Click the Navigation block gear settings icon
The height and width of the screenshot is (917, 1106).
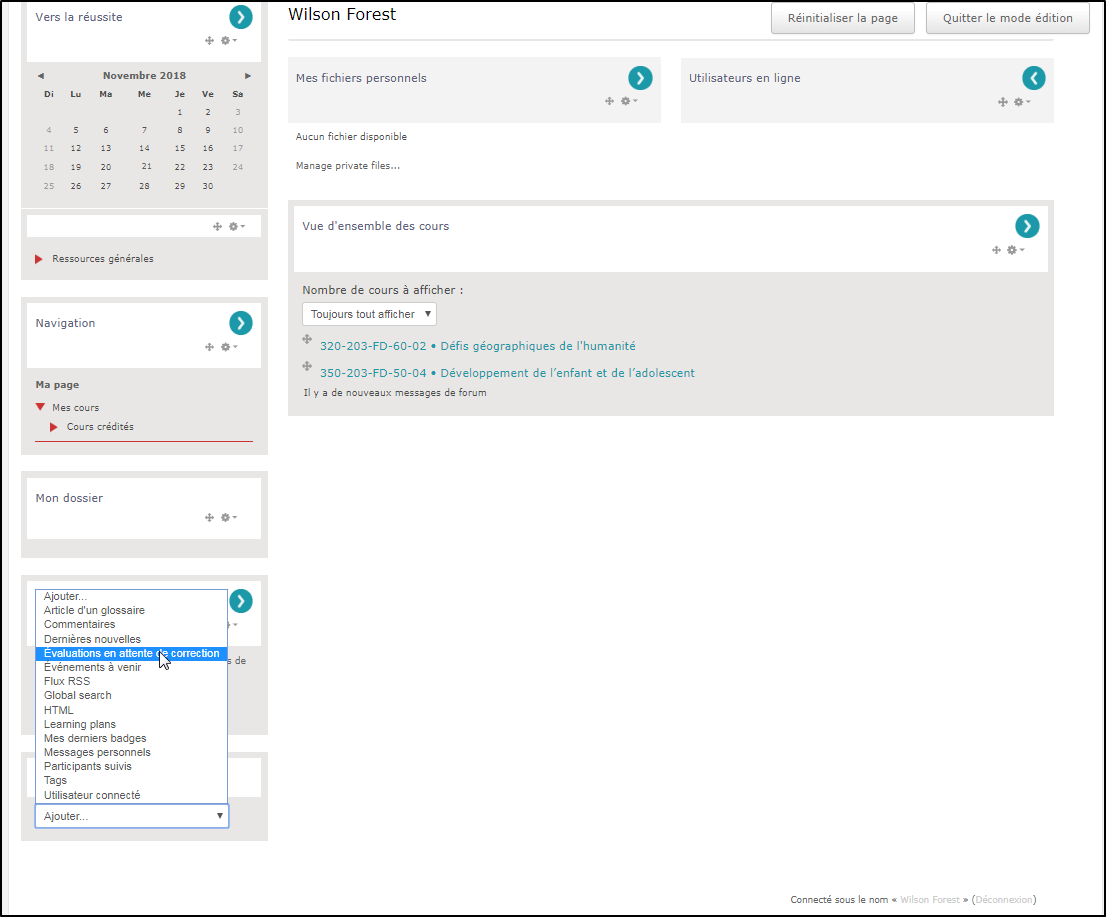[x=228, y=347]
